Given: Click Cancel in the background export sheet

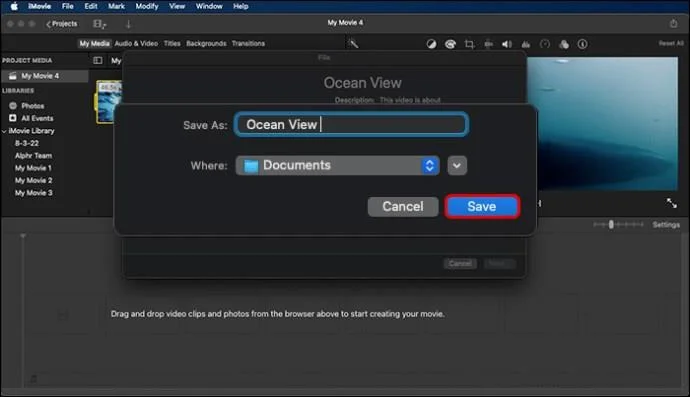Looking at the screenshot, I should click(460, 264).
